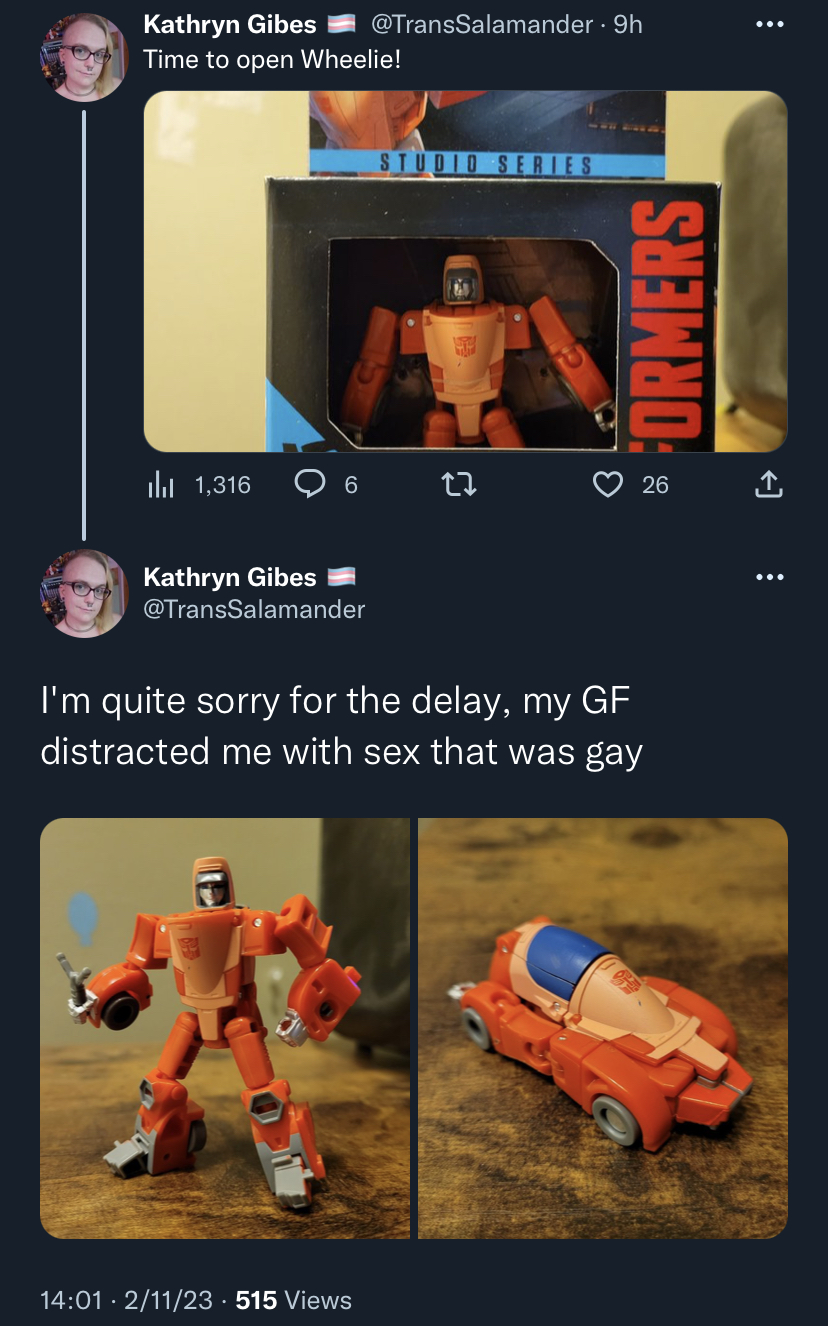Click @TransSalamander handle in first tweet header

(x=482, y=25)
